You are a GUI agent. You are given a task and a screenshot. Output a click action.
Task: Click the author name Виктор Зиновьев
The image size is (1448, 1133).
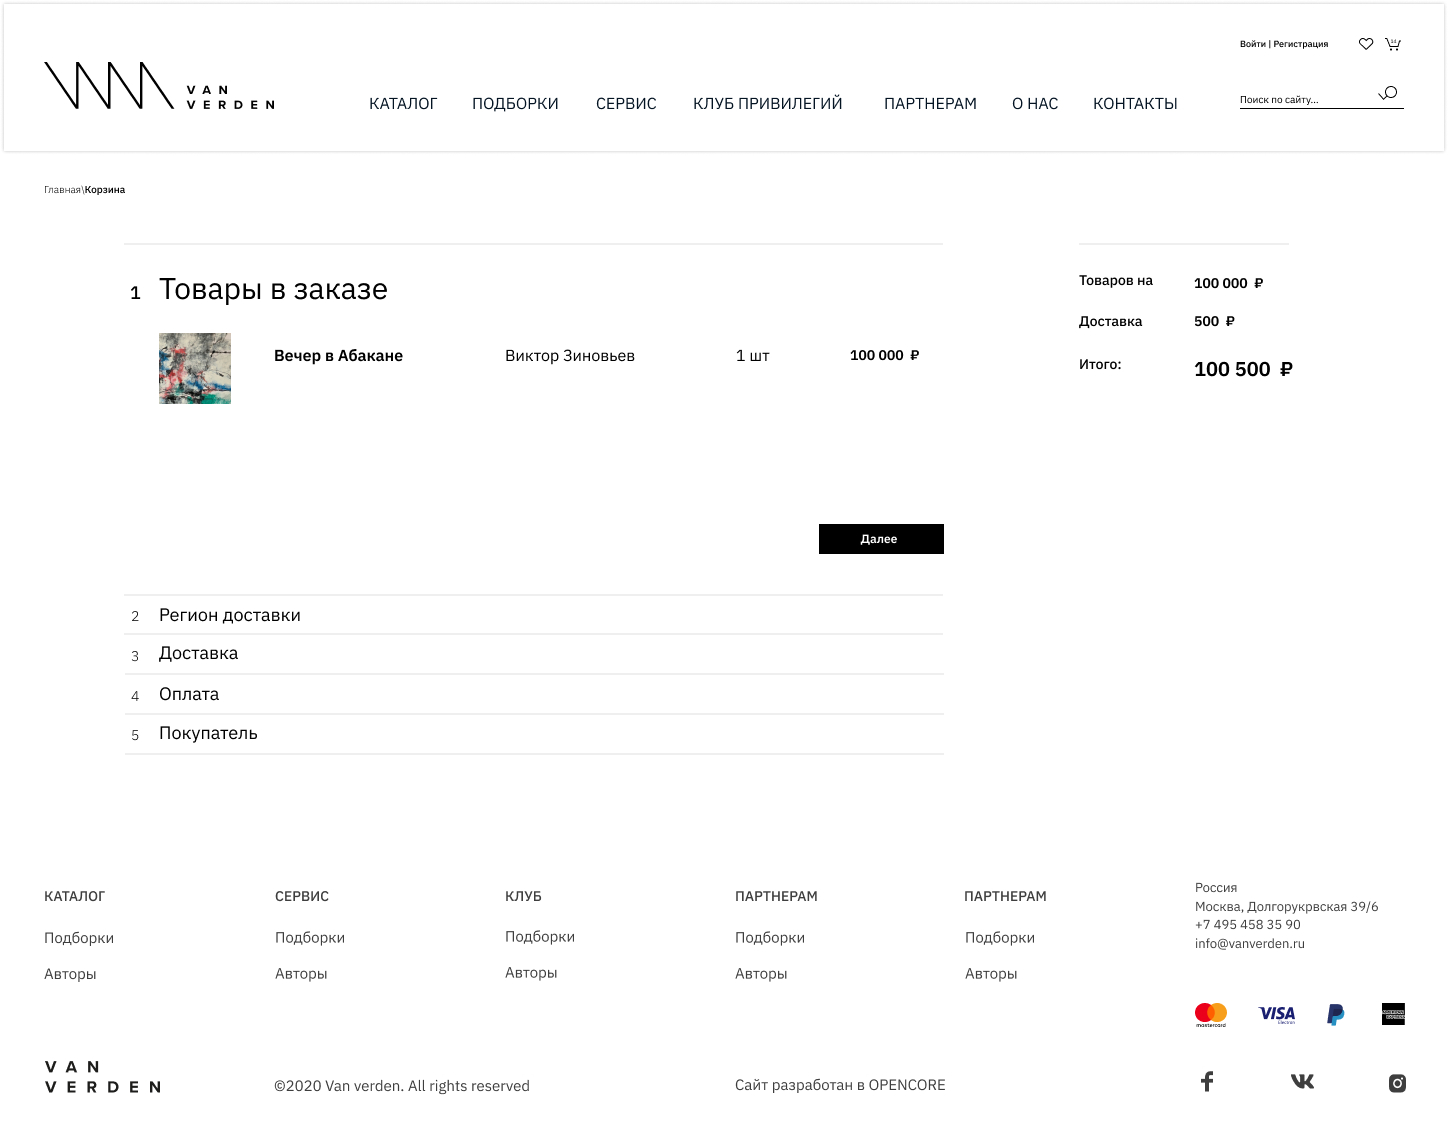570,356
